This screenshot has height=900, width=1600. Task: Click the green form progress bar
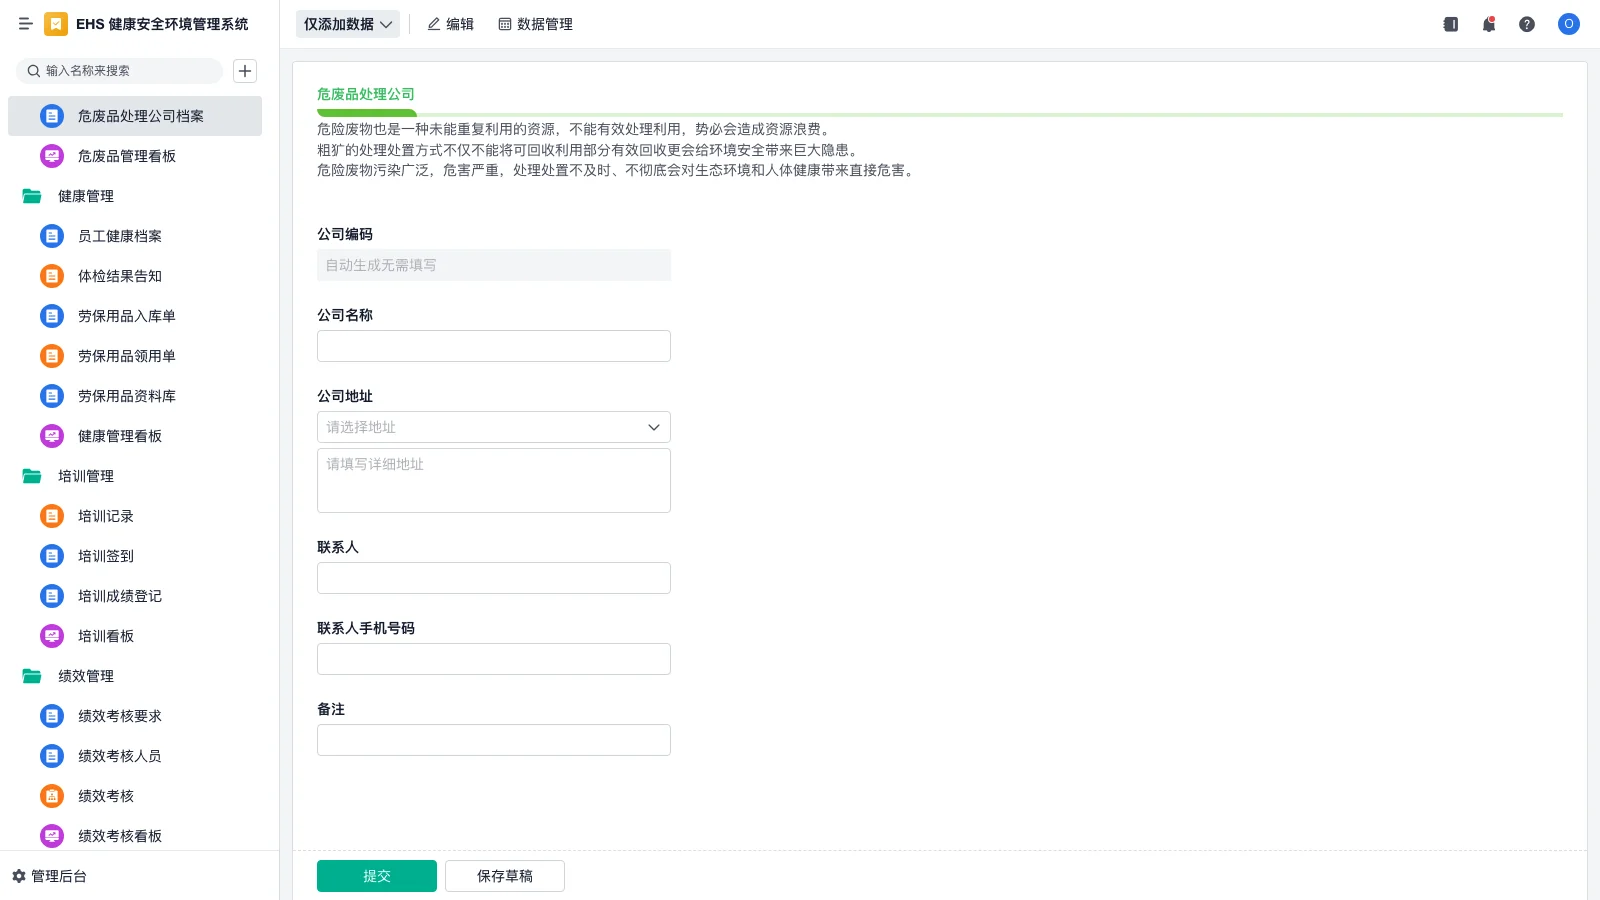coord(366,113)
